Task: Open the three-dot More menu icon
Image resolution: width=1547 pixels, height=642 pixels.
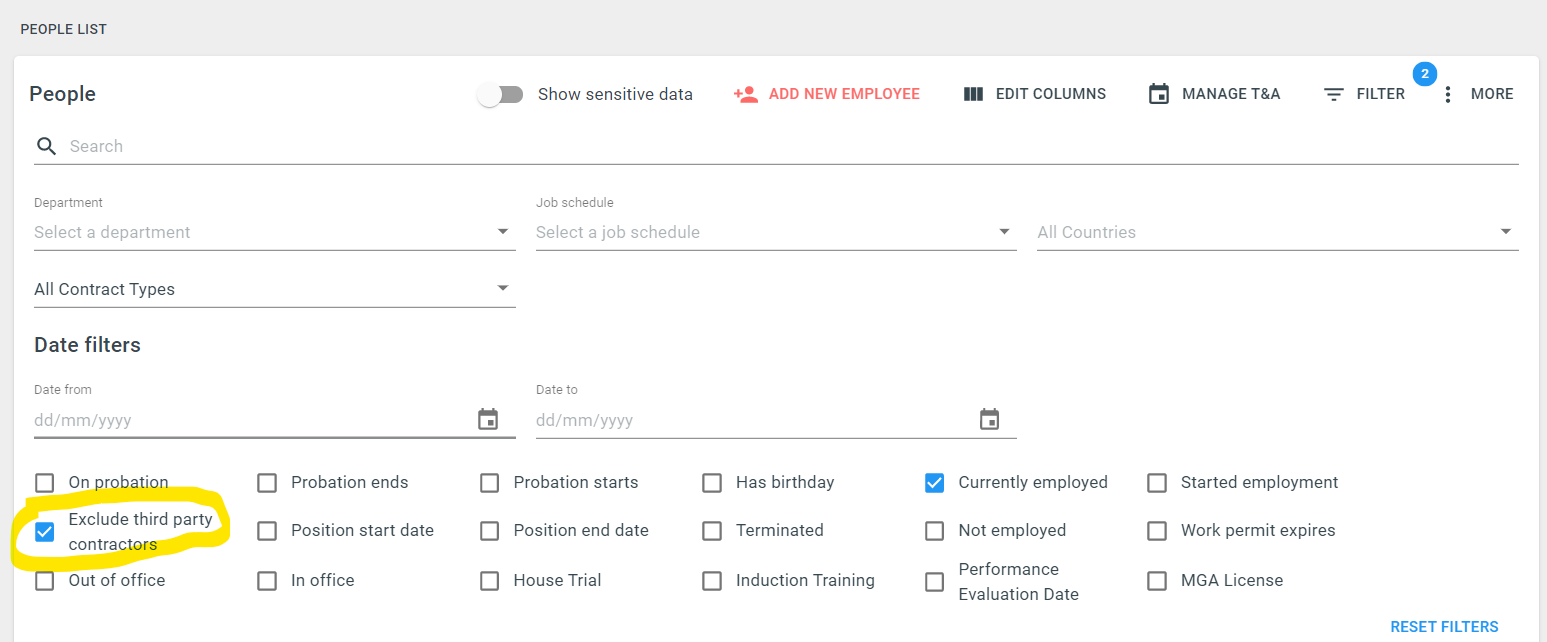Action: pyautogui.click(x=1447, y=94)
